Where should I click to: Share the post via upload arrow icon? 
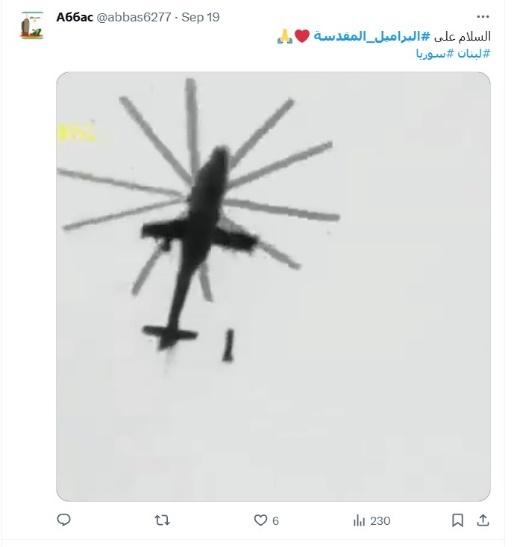tap(483, 520)
